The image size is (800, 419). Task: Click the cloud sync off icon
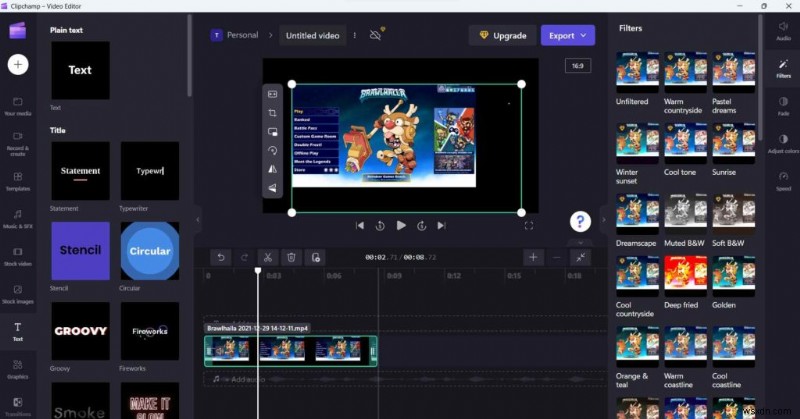(376, 35)
